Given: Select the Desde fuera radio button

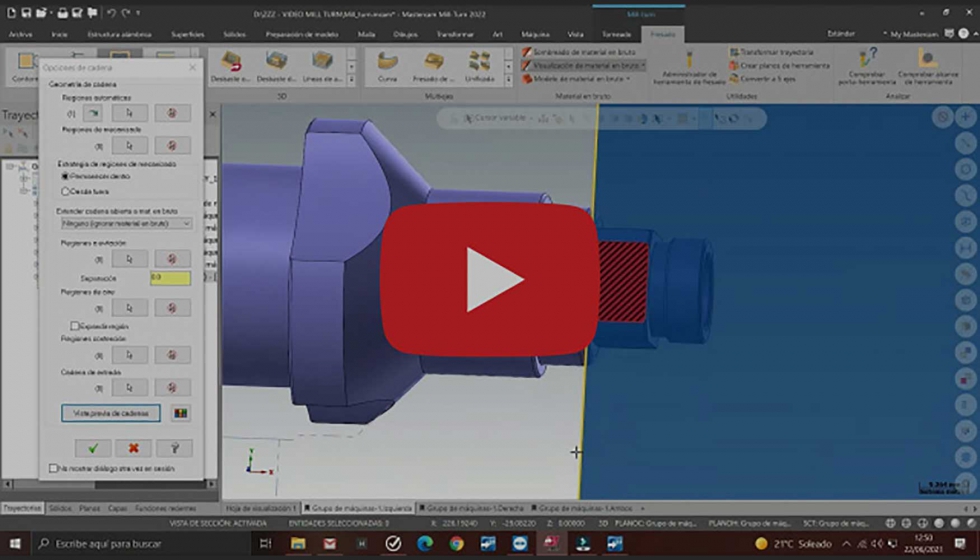Looking at the screenshot, I should click(66, 190).
